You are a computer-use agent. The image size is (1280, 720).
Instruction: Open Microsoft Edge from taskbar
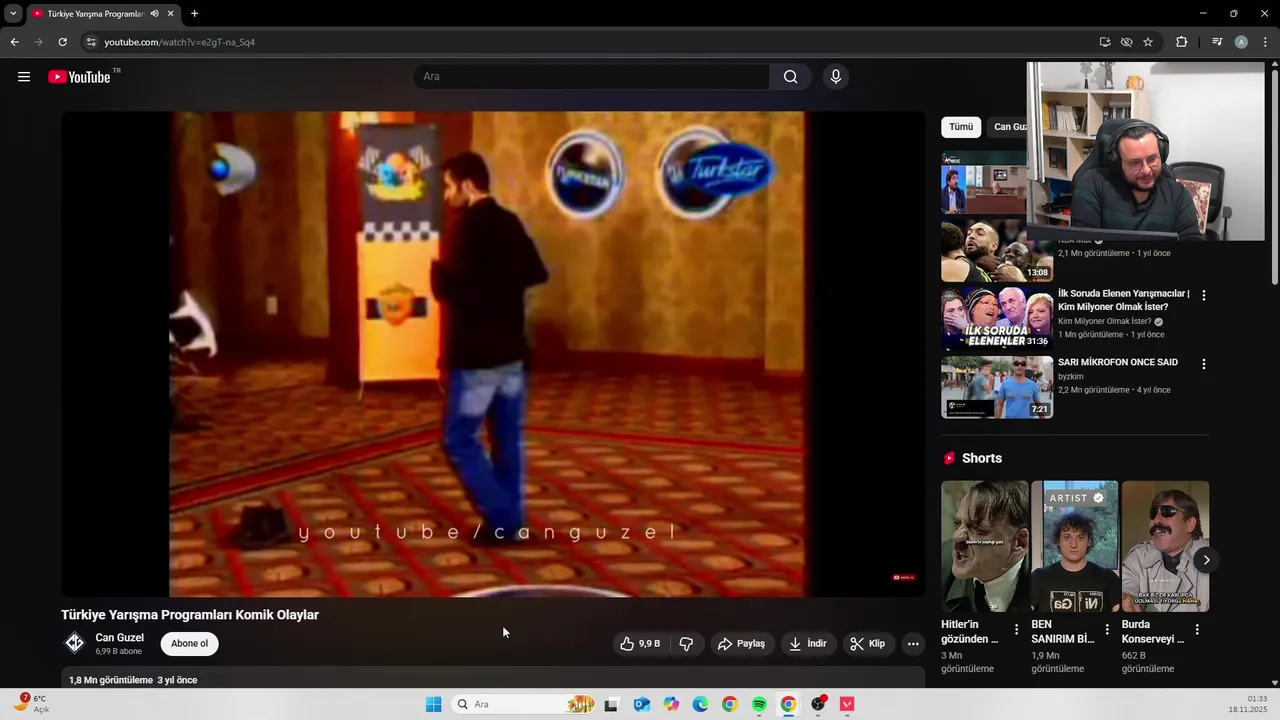tap(700, 704)
